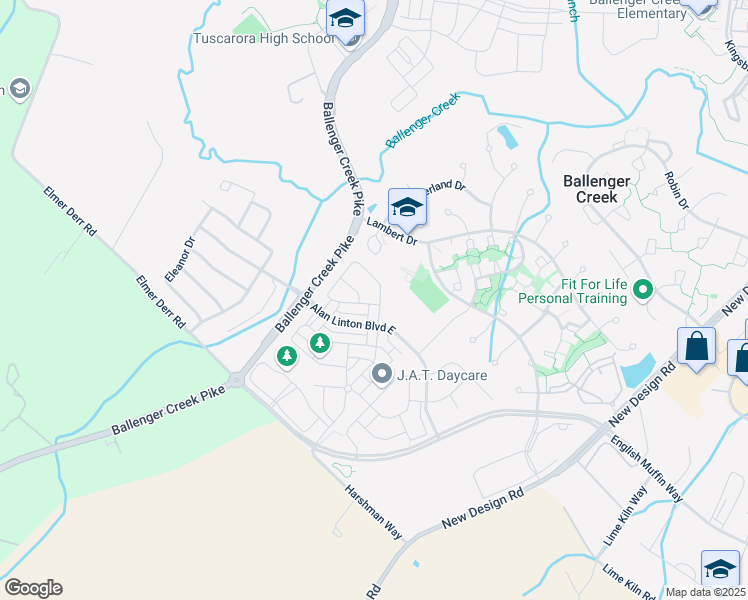Screen dimensions: 748x600
Task: Click the Fit For Life Personal Training label
Action: coord(572,291)
